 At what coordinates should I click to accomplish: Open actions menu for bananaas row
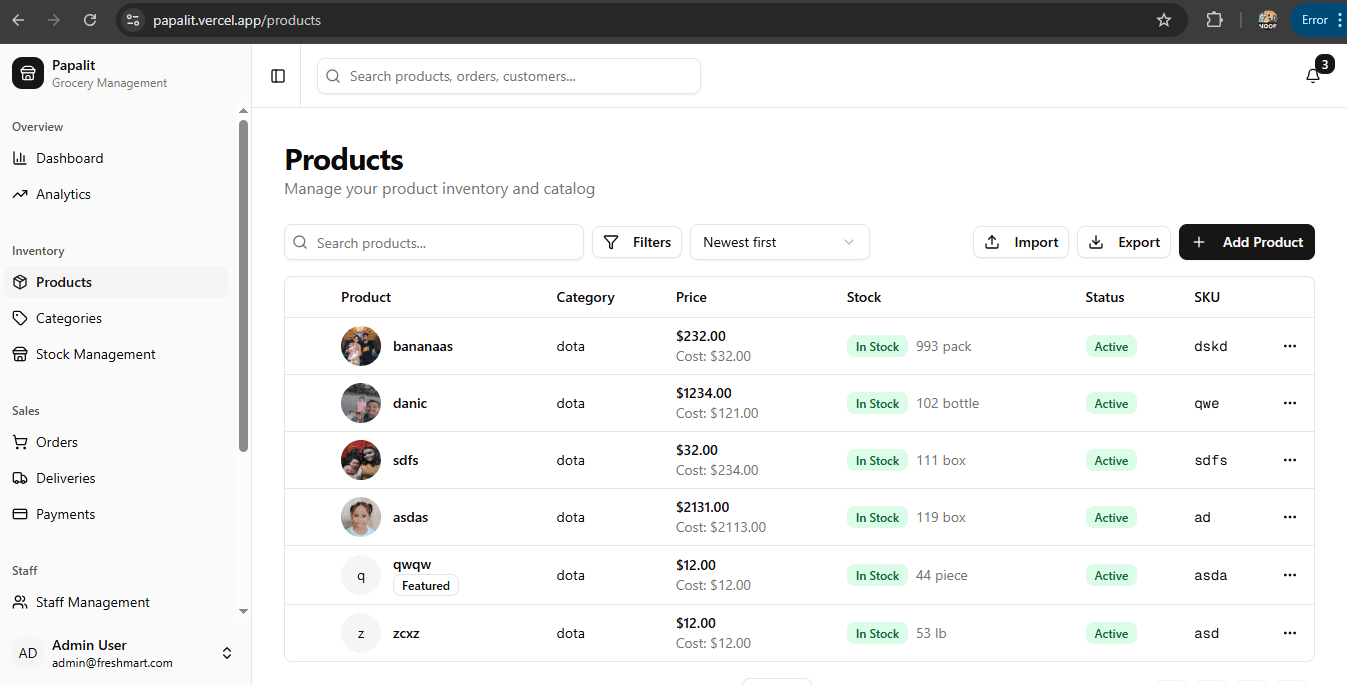(x=1290, y=346)
